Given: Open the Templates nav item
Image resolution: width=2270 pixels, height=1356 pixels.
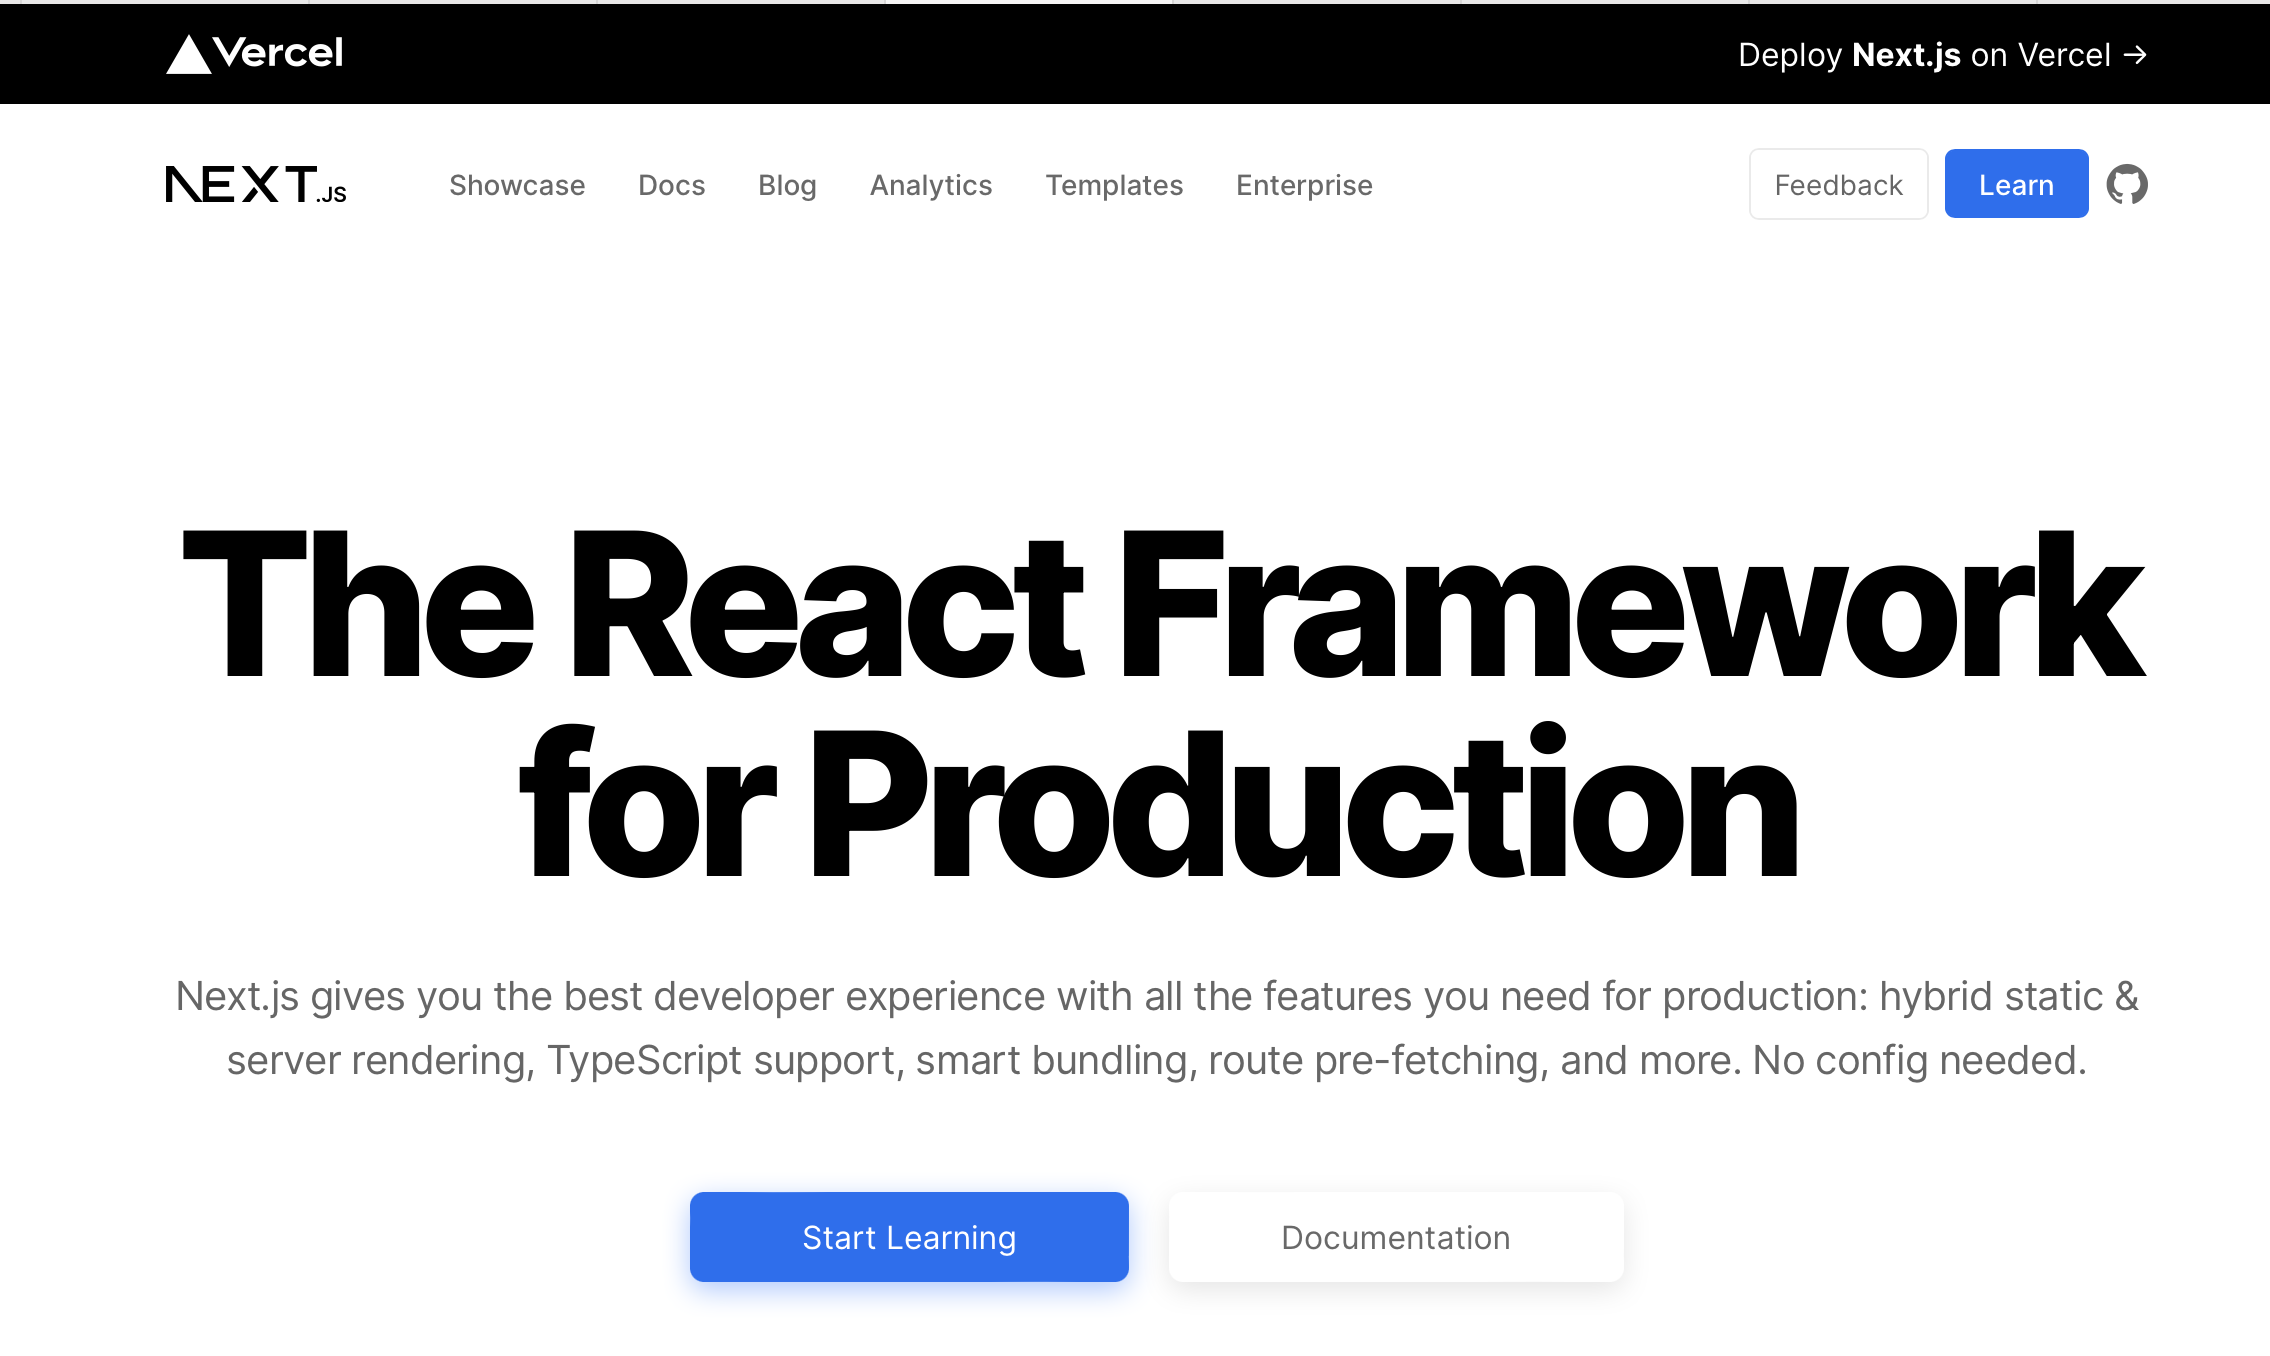Looking at the screenshot, I should click(x=1114, y=185).
